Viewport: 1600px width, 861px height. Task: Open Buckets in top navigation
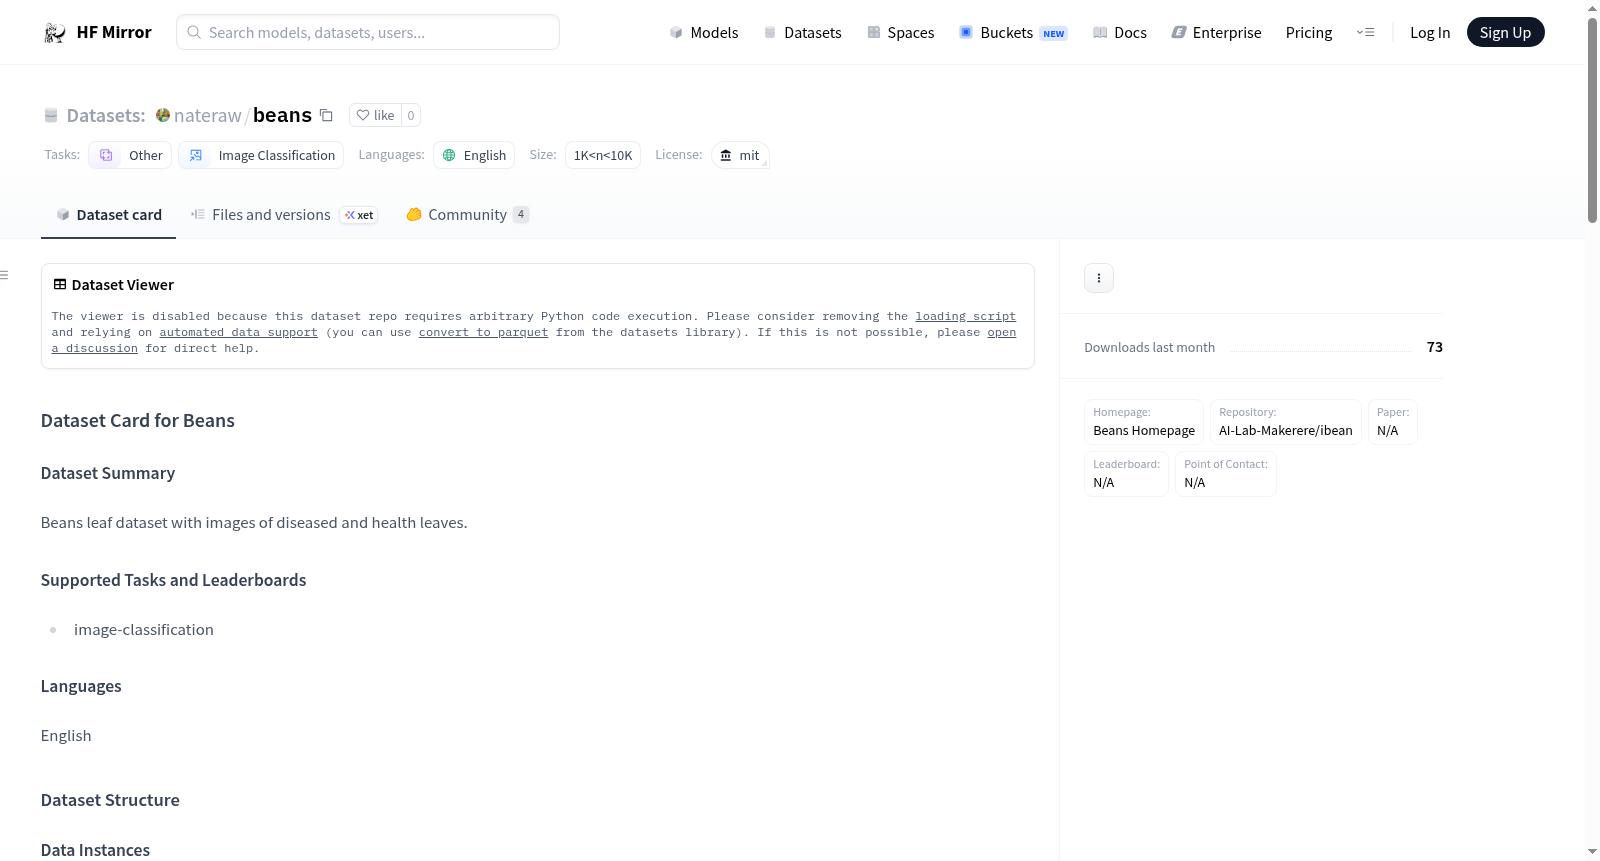pos(1013,32)
